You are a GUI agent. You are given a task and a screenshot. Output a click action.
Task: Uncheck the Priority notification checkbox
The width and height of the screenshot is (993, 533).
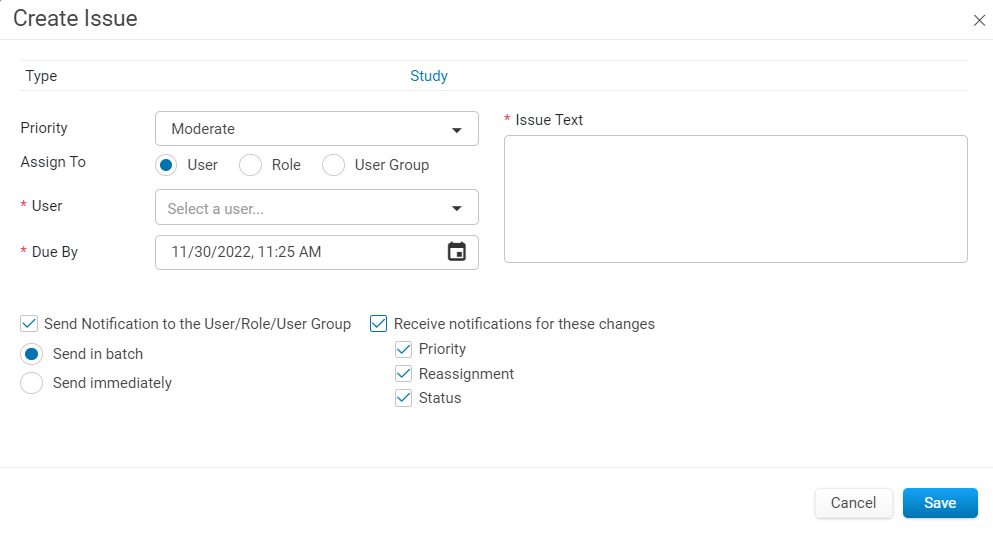coord(403,349)
